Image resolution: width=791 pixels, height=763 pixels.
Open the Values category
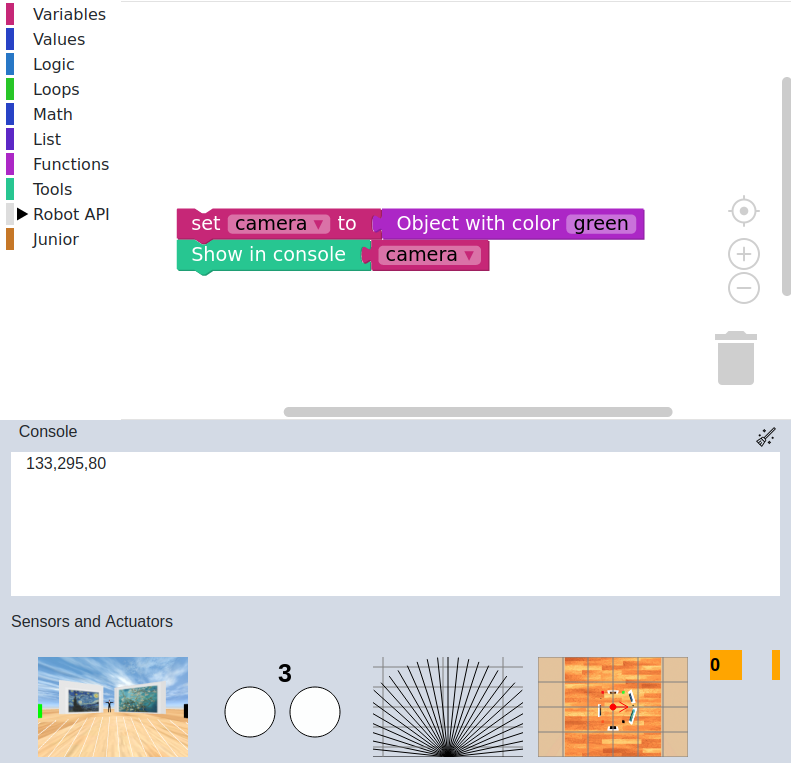(x=59, y=39)
